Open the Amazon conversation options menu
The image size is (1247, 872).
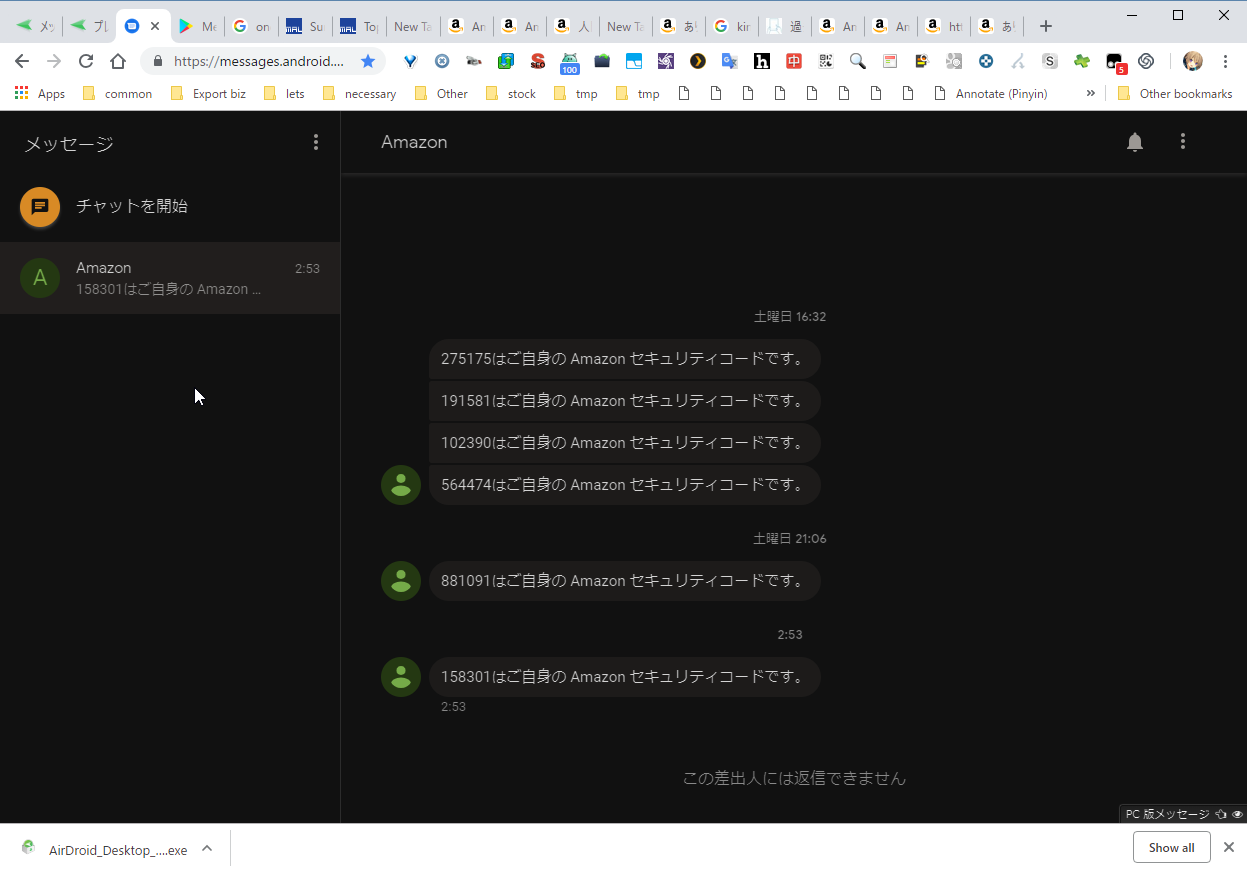[1183, 142]
